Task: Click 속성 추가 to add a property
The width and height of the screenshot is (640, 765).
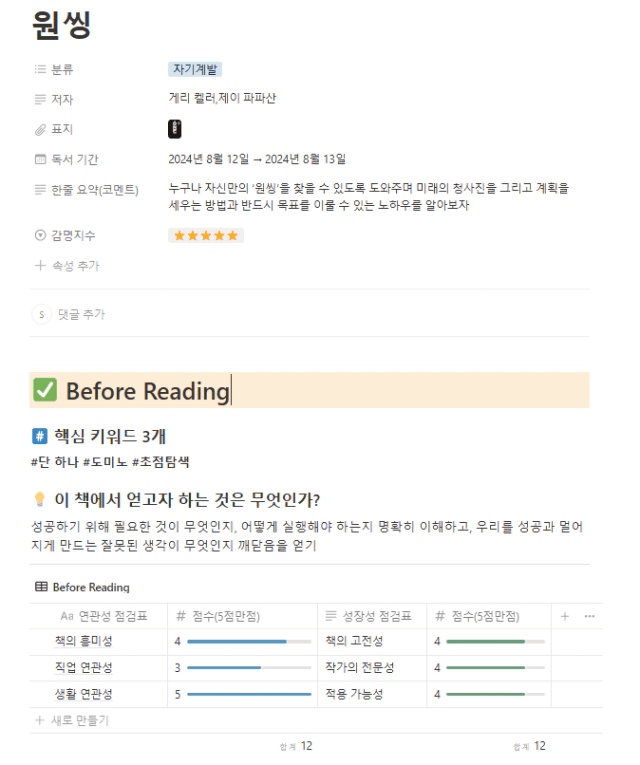Action: 67,266
